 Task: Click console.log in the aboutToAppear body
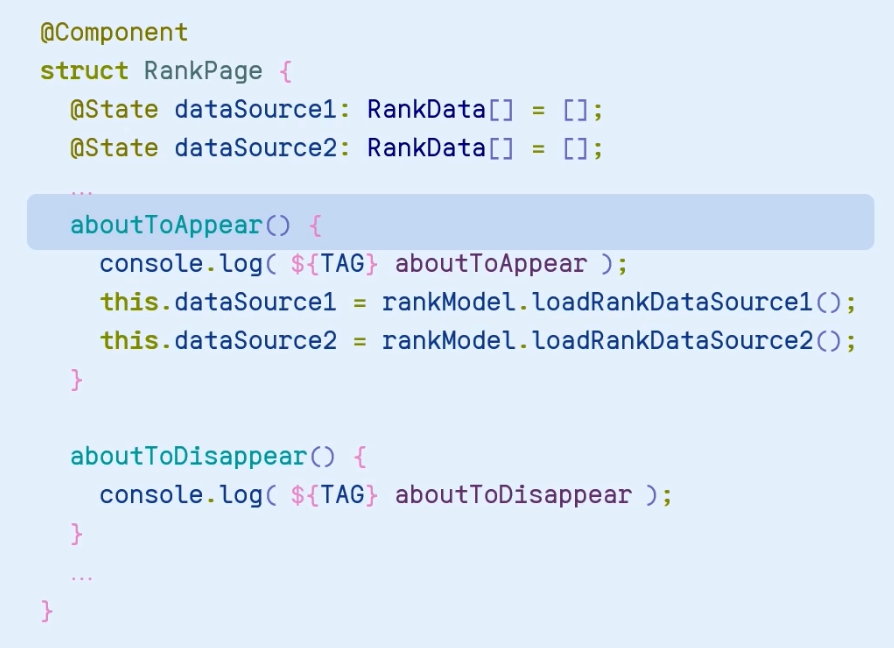[x=181, y=264]
